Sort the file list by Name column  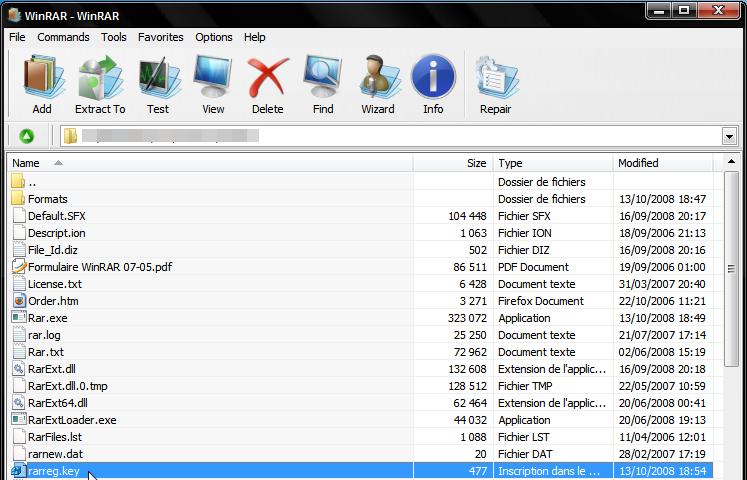point(211,163)
